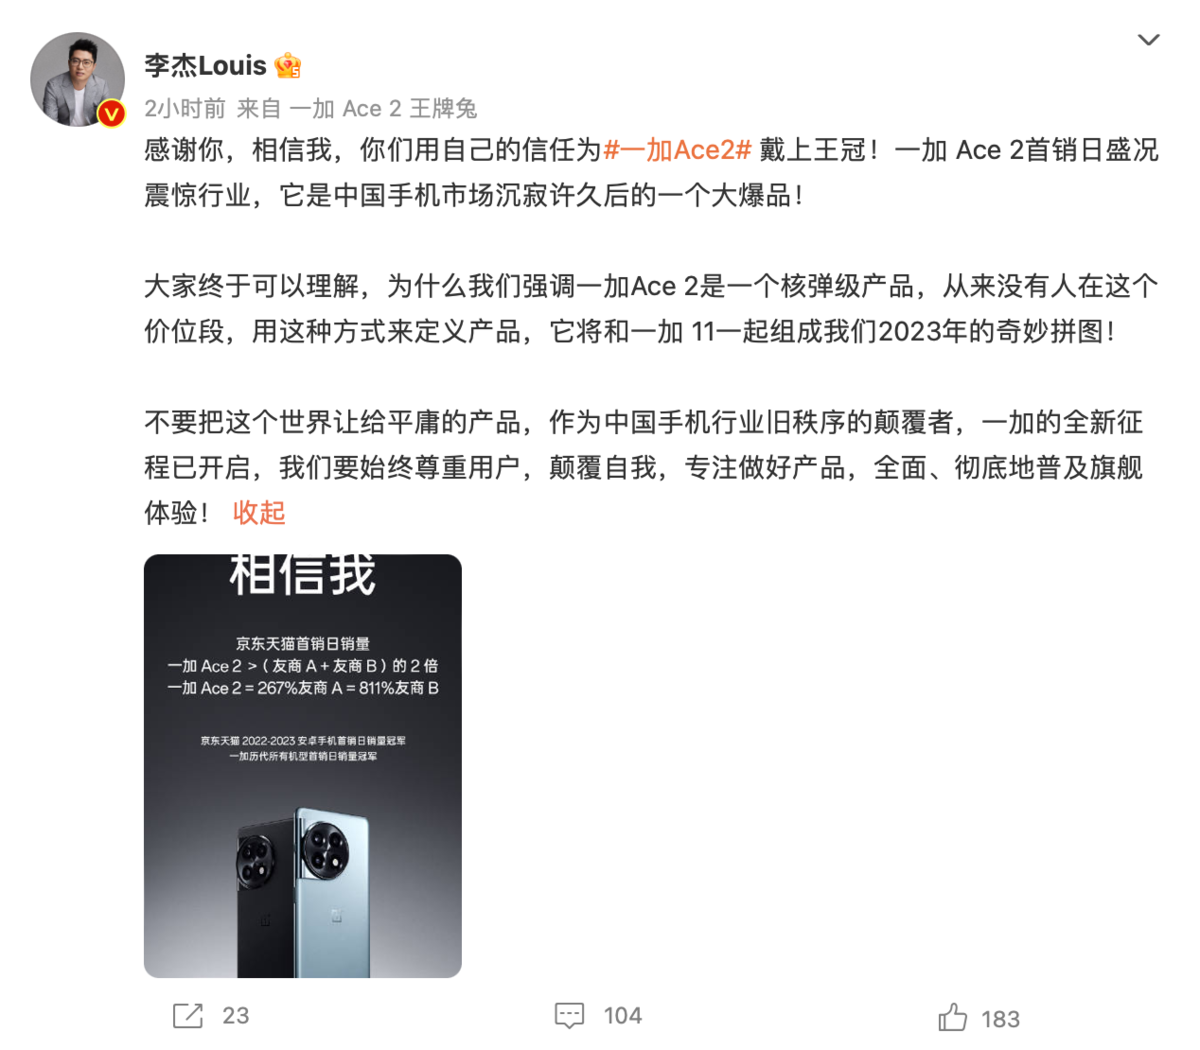Click the phone picture in the poster
Image resolution: width=1200 pixels, height=1050 pixels.
pos(303,892)
